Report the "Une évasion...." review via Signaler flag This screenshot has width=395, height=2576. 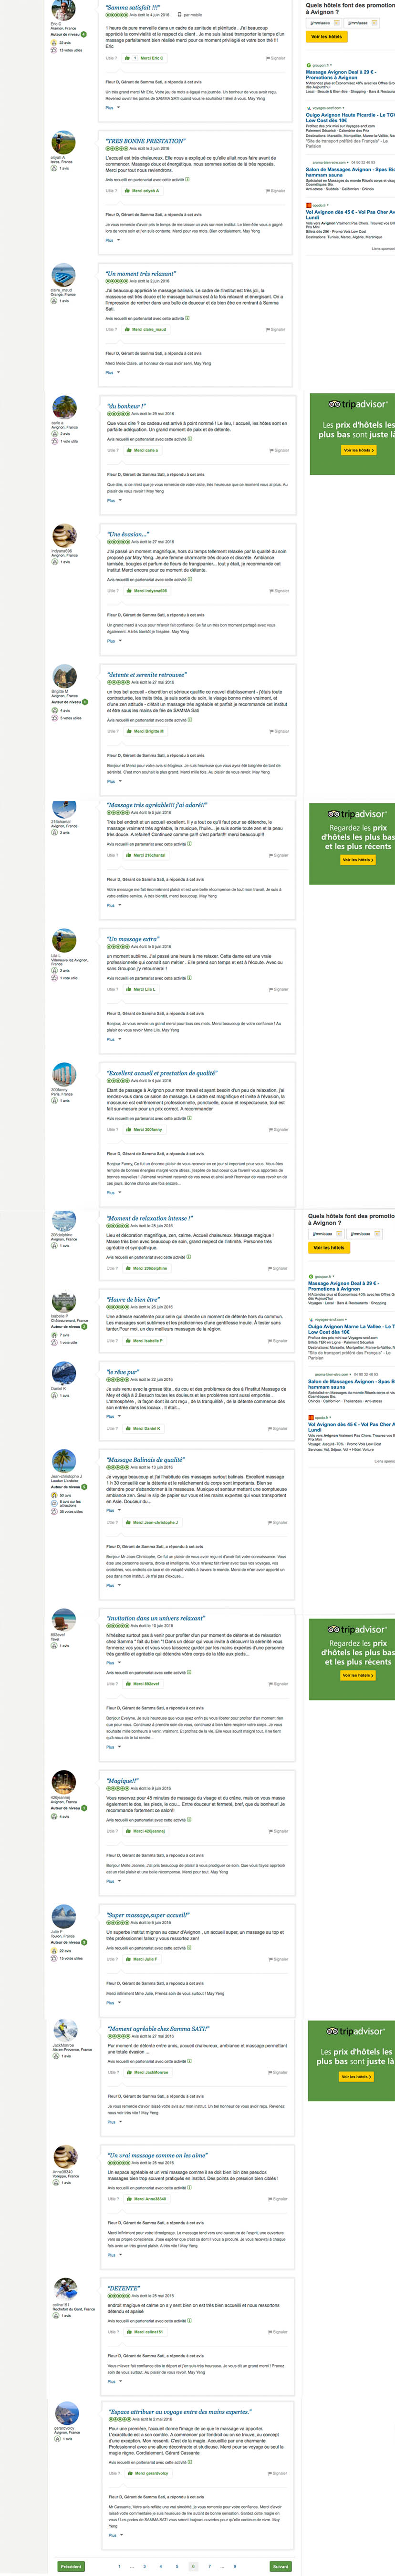click(279, 591)
